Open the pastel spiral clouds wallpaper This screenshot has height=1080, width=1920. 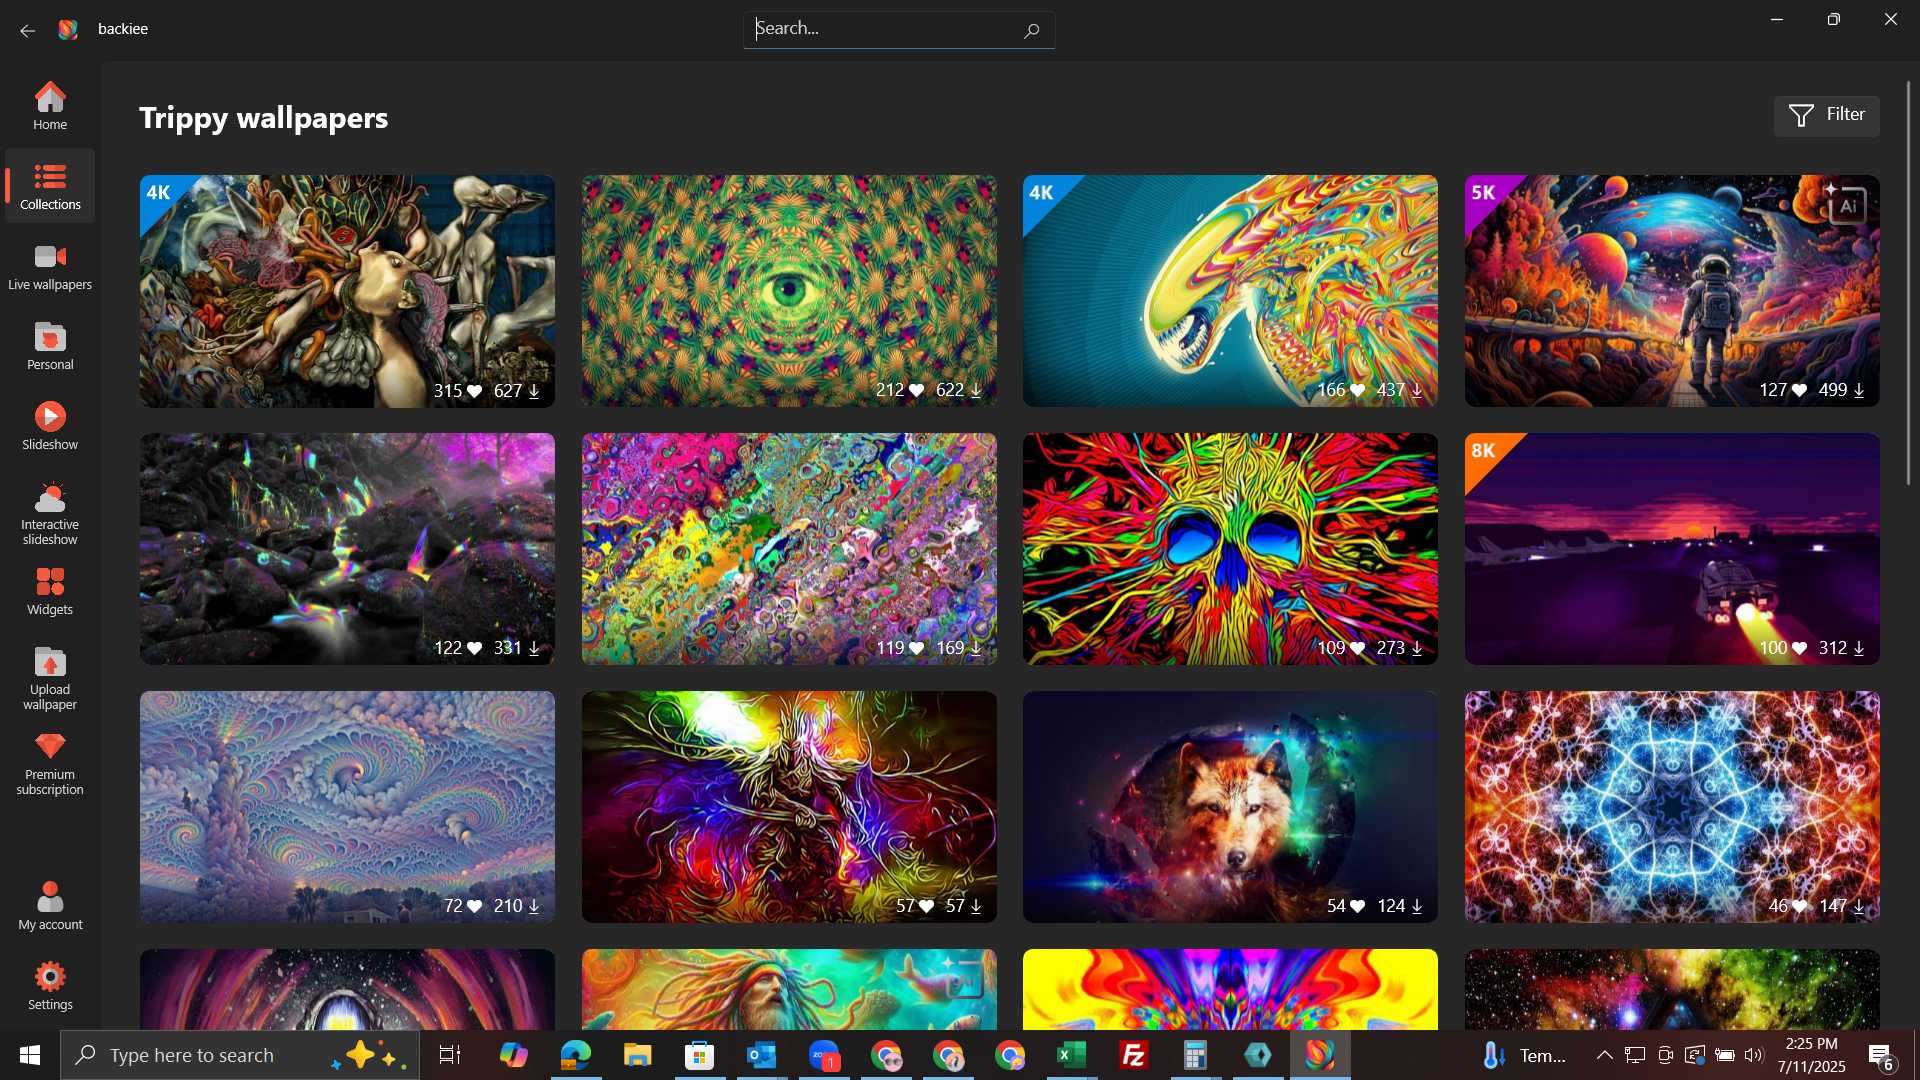pyautogui.click(x=347, y=807)
